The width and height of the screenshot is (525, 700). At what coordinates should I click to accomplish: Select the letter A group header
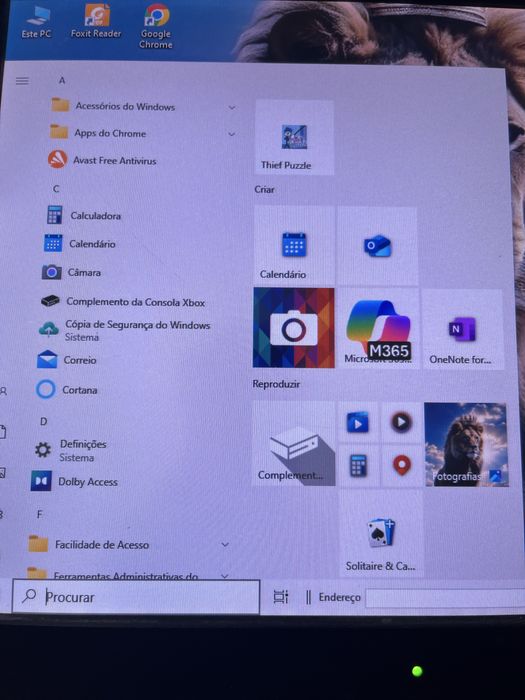coord(62,80)
